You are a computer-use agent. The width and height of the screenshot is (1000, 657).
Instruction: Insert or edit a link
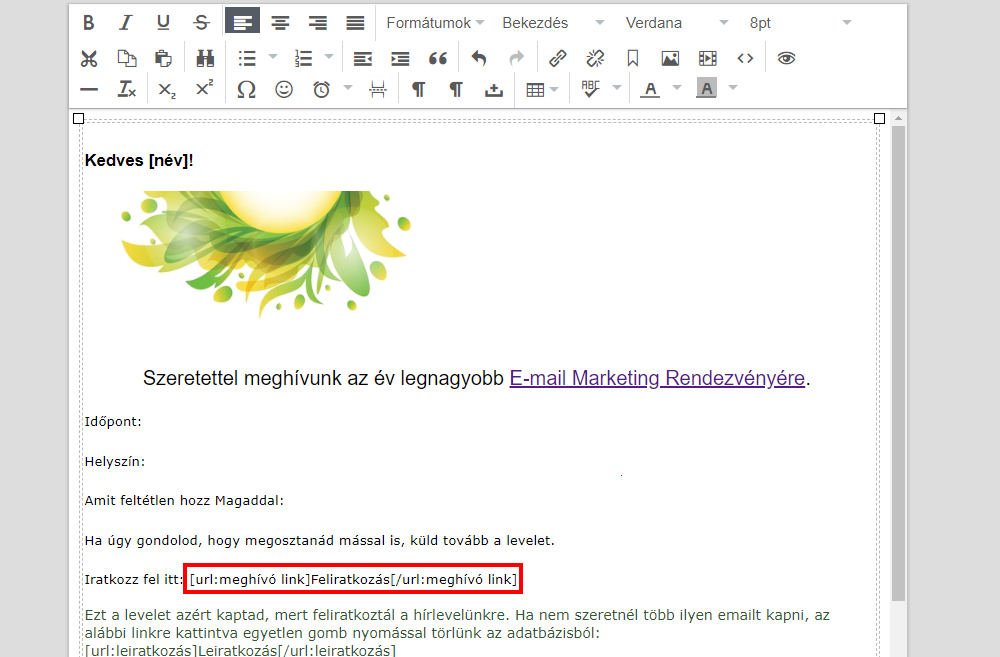coord(557,59)
